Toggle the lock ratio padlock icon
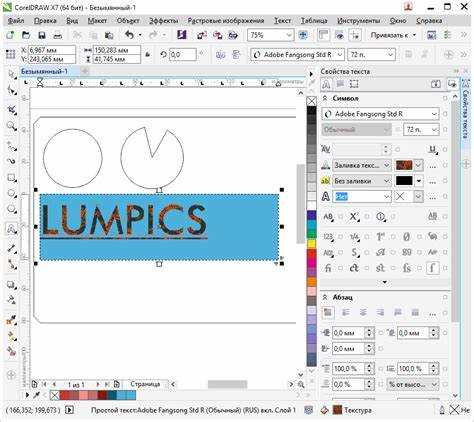The height and width of the screenshot is (422, 474). point(148,55)
